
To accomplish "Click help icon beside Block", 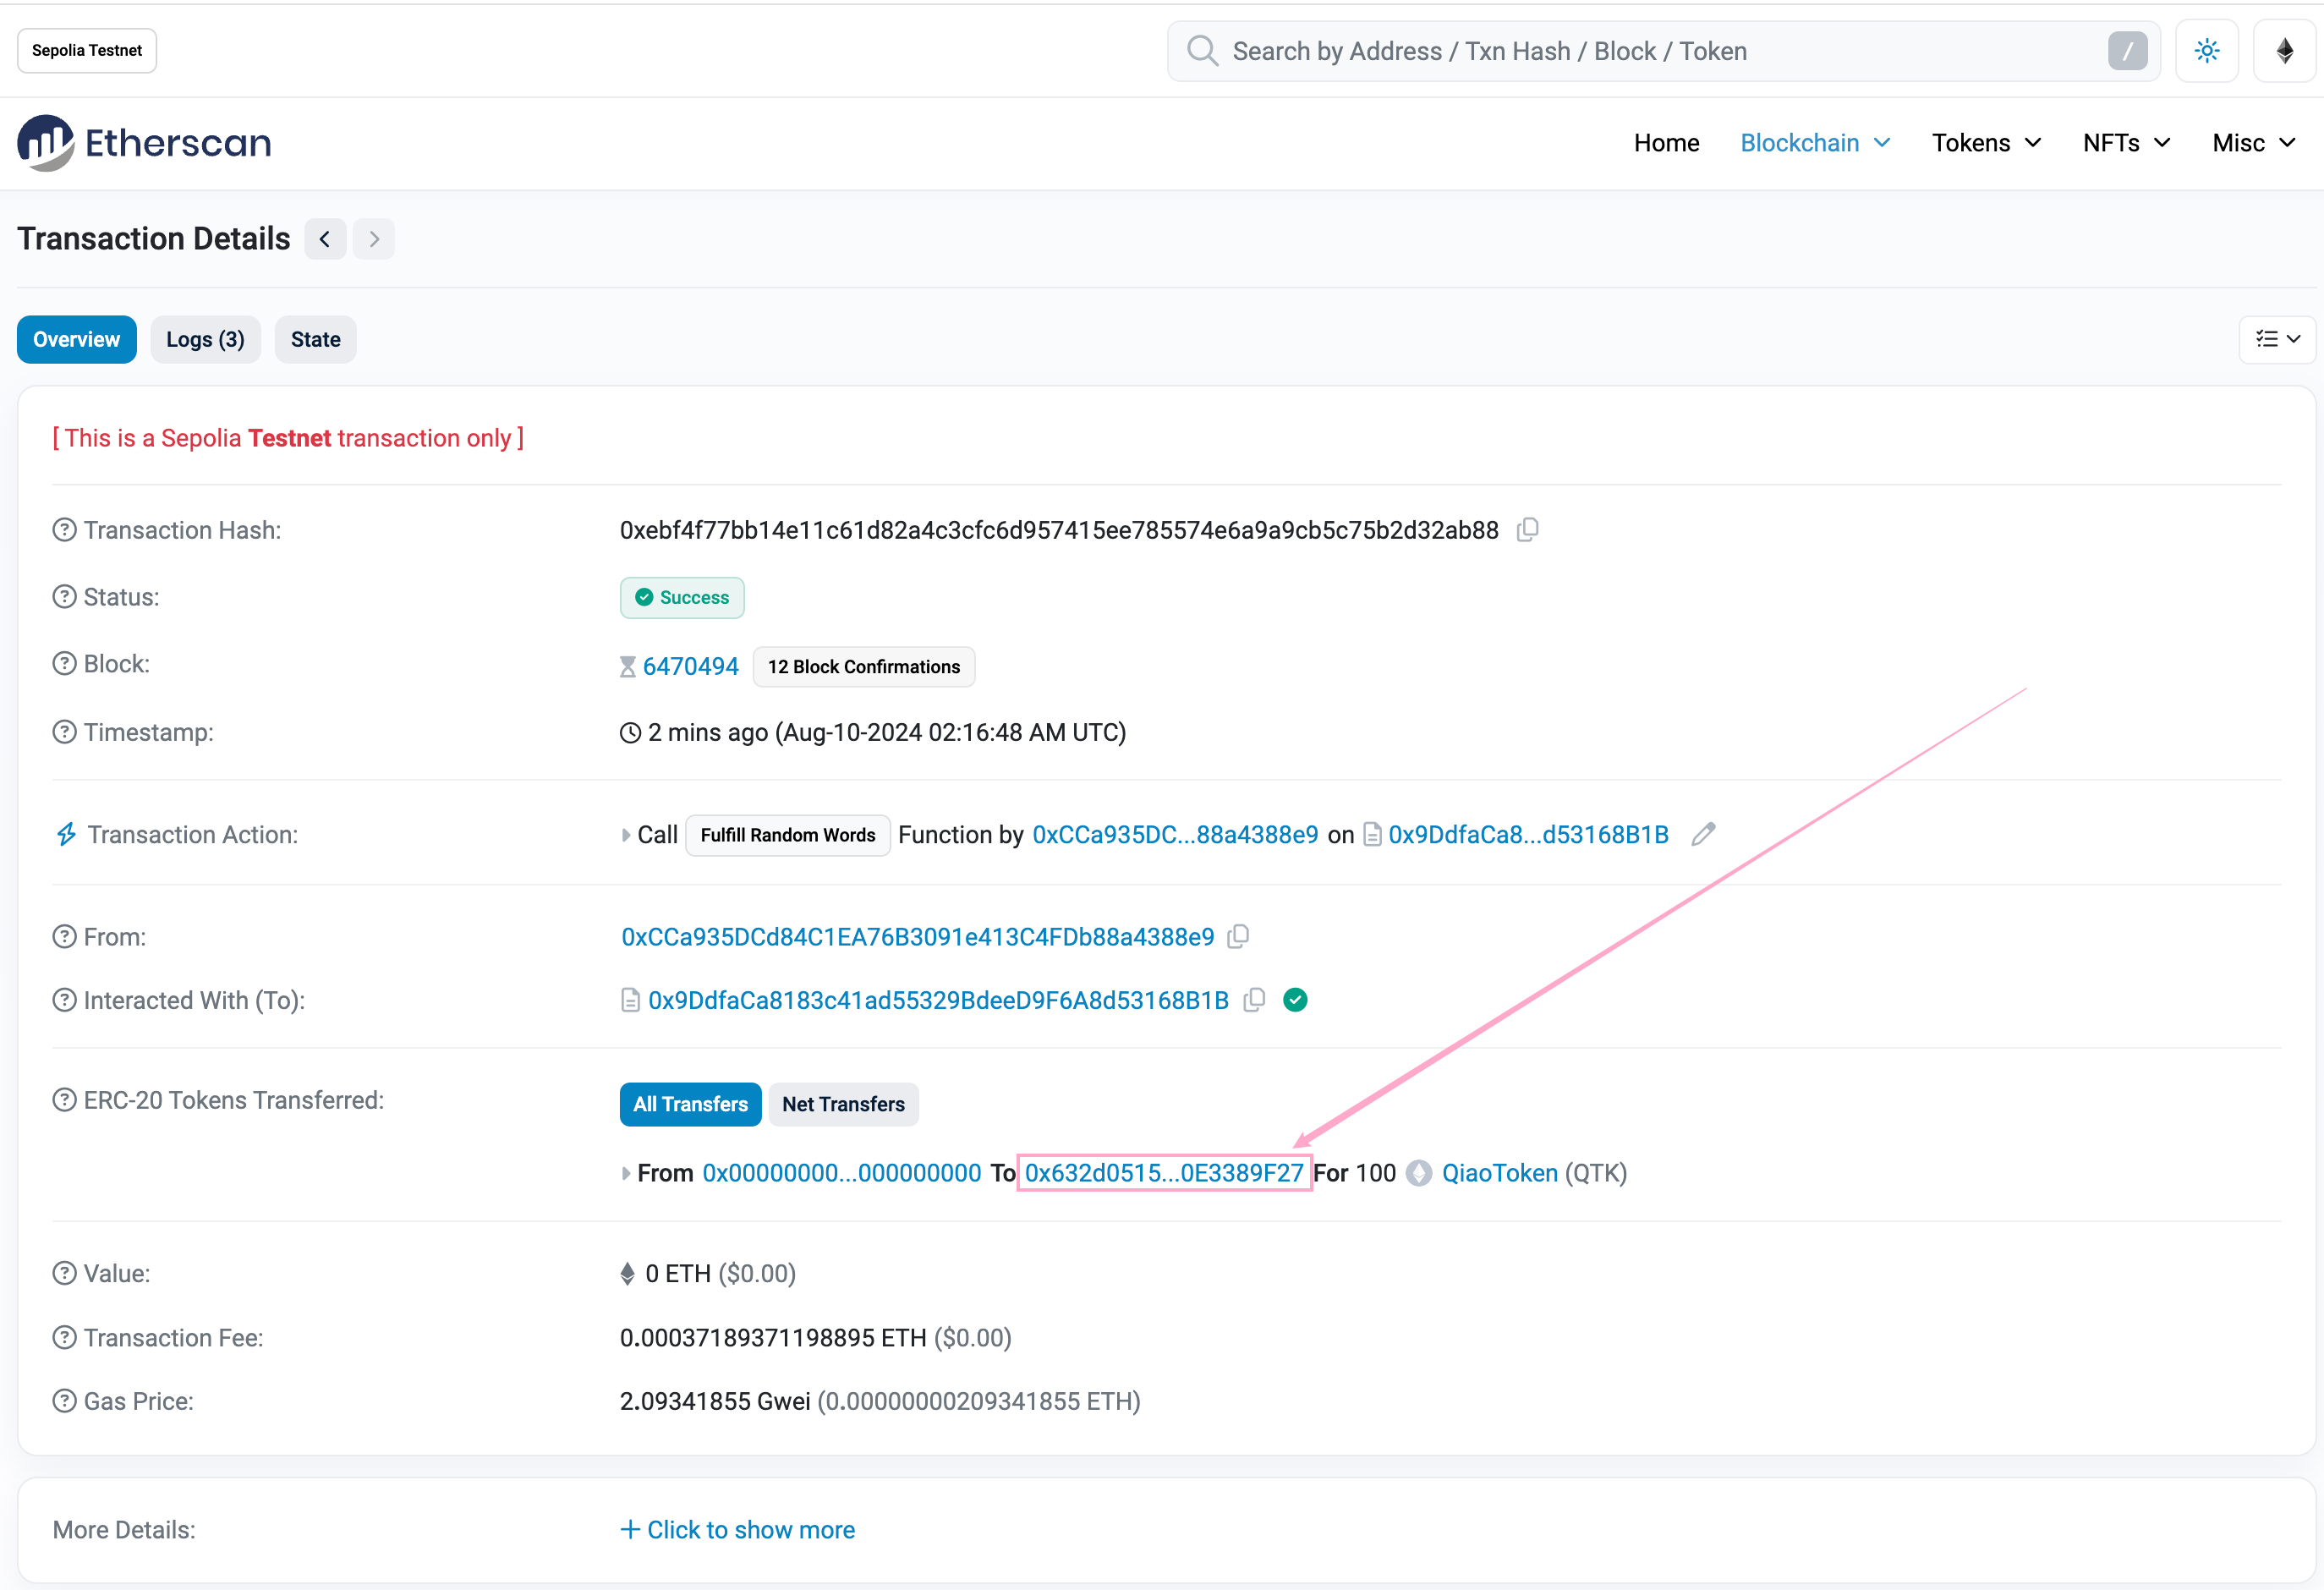I will (x=64, y=664).
